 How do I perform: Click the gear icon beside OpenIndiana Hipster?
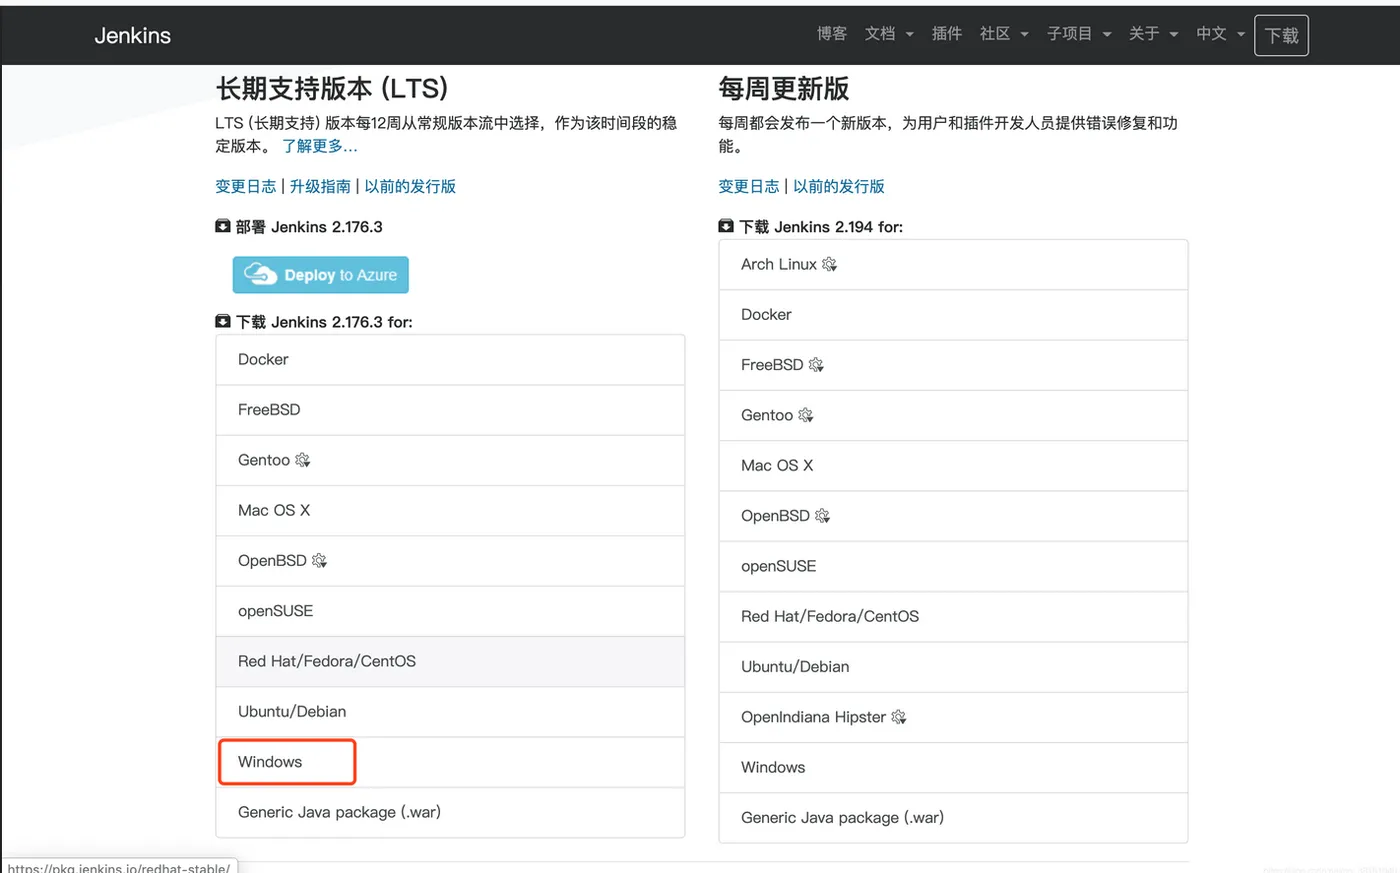coord(899,717)
